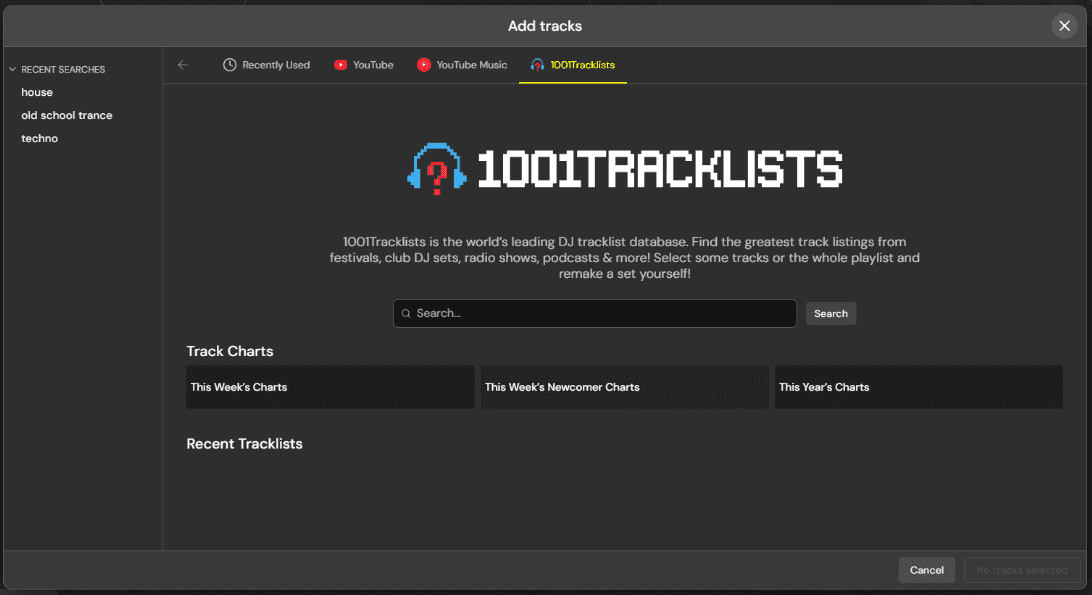The image size is (1092, 595).
Task: Open the Recently Used tab
Action: tap(267, 64)
